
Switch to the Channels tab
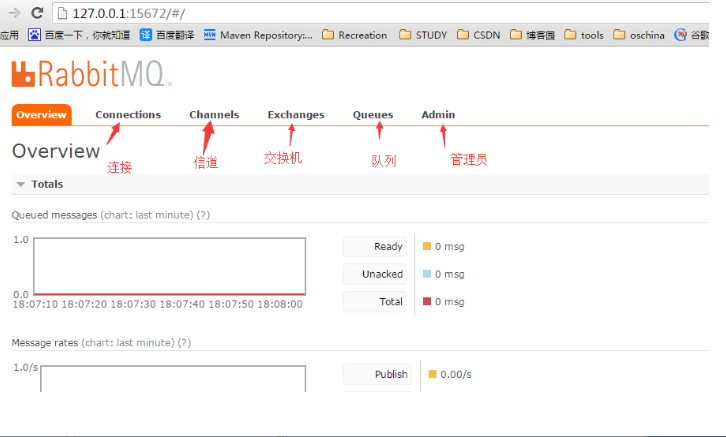[x=214, y=115]
